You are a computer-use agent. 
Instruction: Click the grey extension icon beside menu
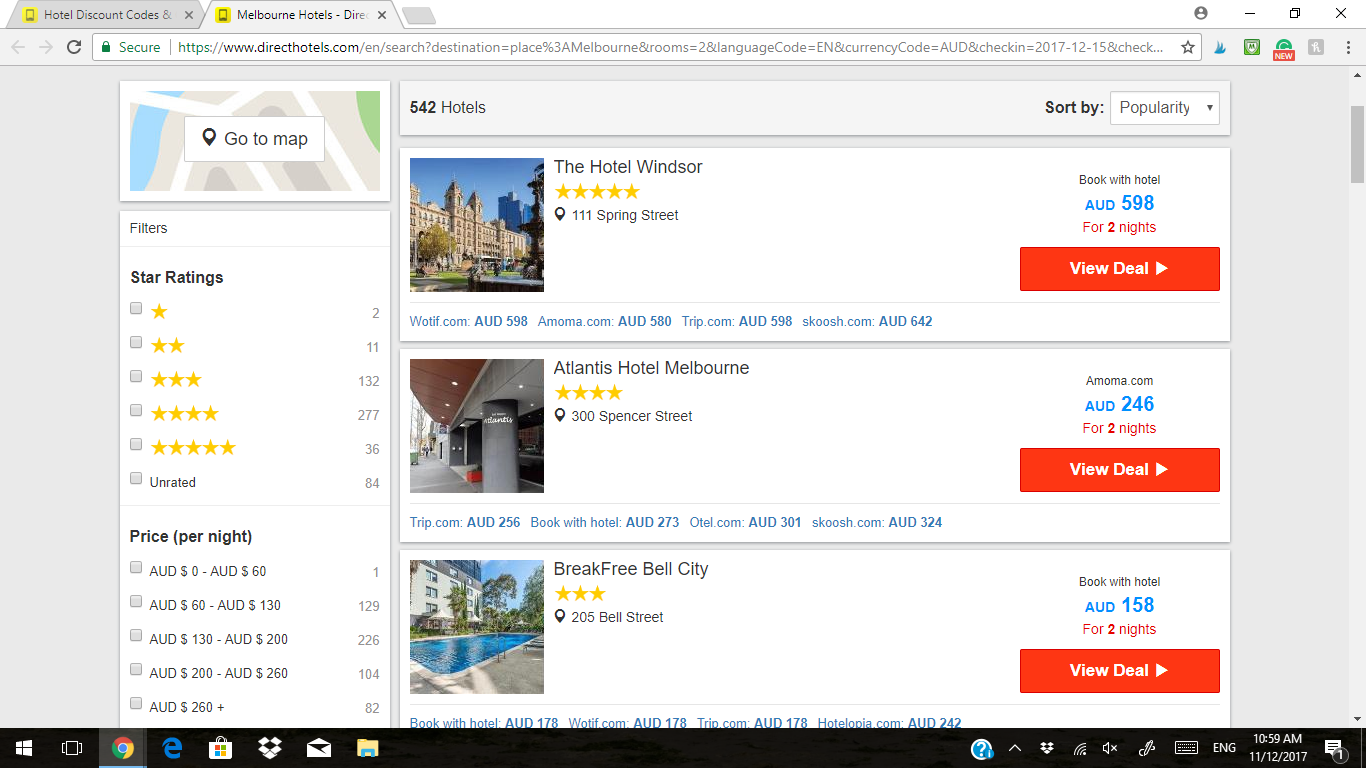pos(1316,47)
